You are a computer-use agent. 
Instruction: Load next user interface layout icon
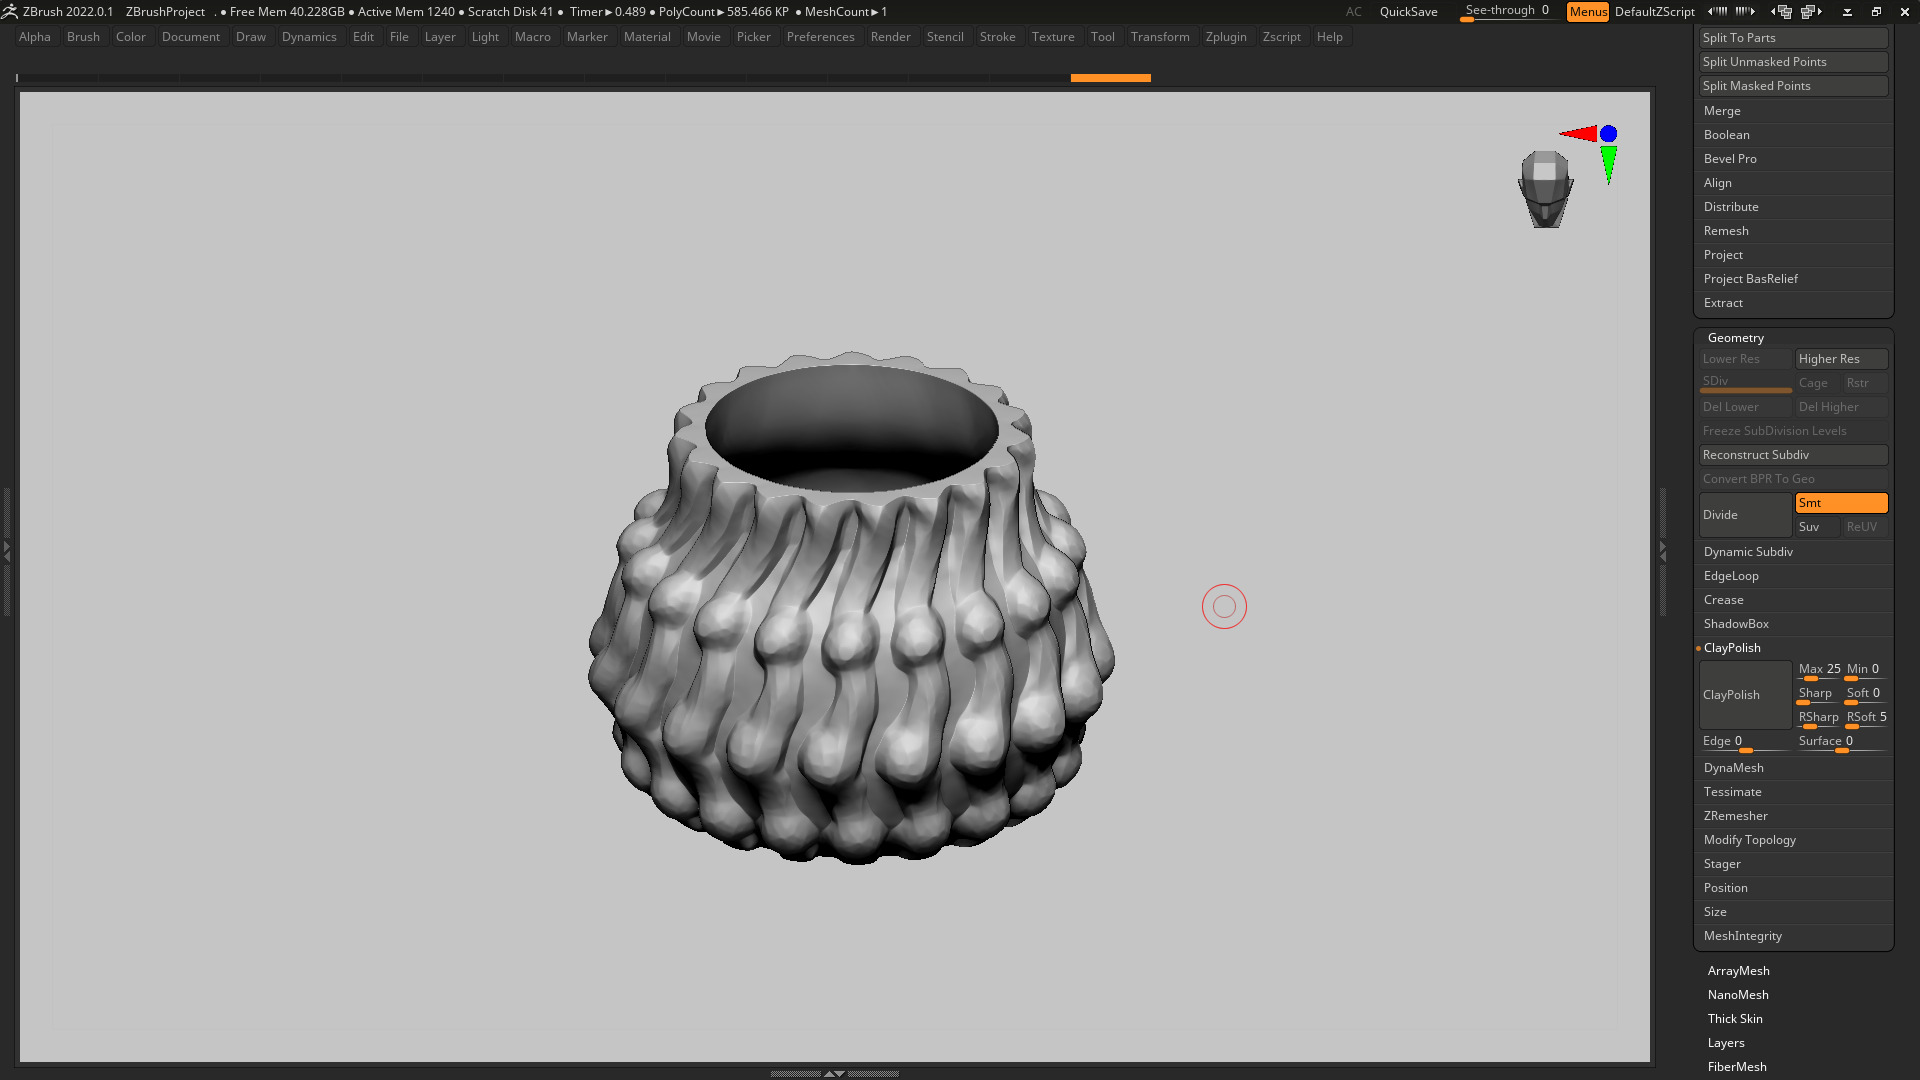click(1812, 11)
